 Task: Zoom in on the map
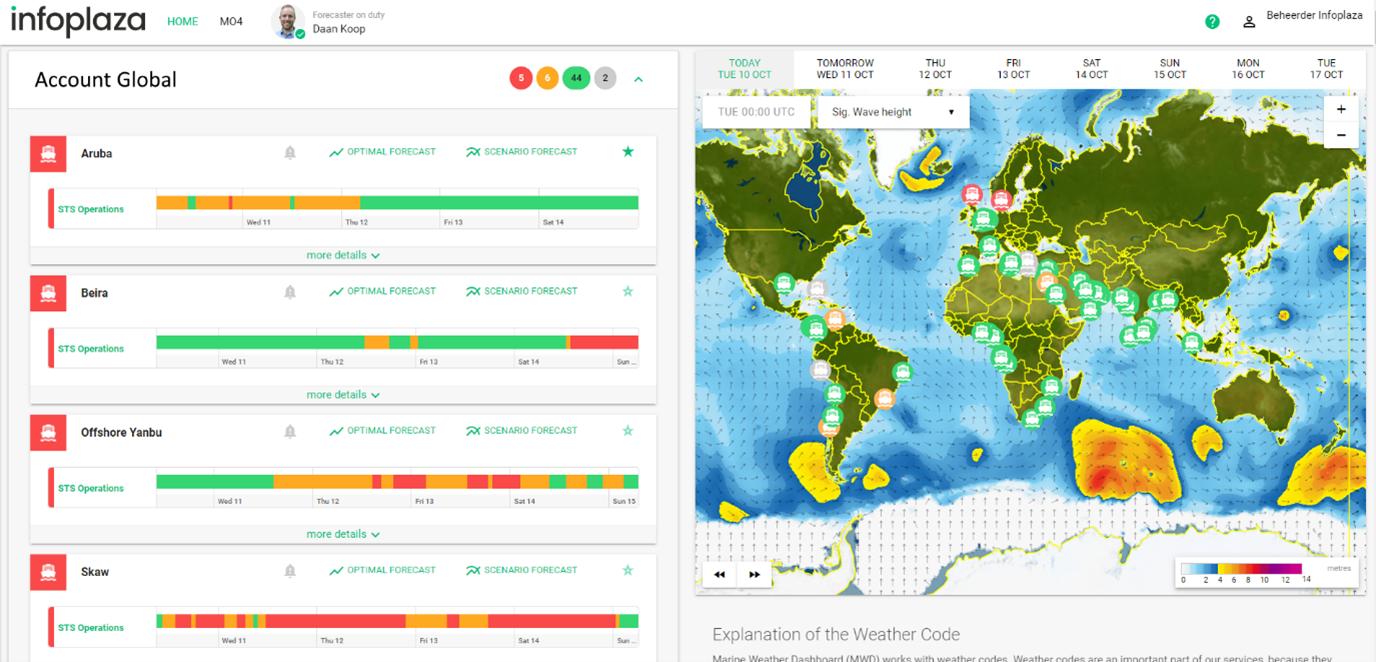click(1341, 109)
